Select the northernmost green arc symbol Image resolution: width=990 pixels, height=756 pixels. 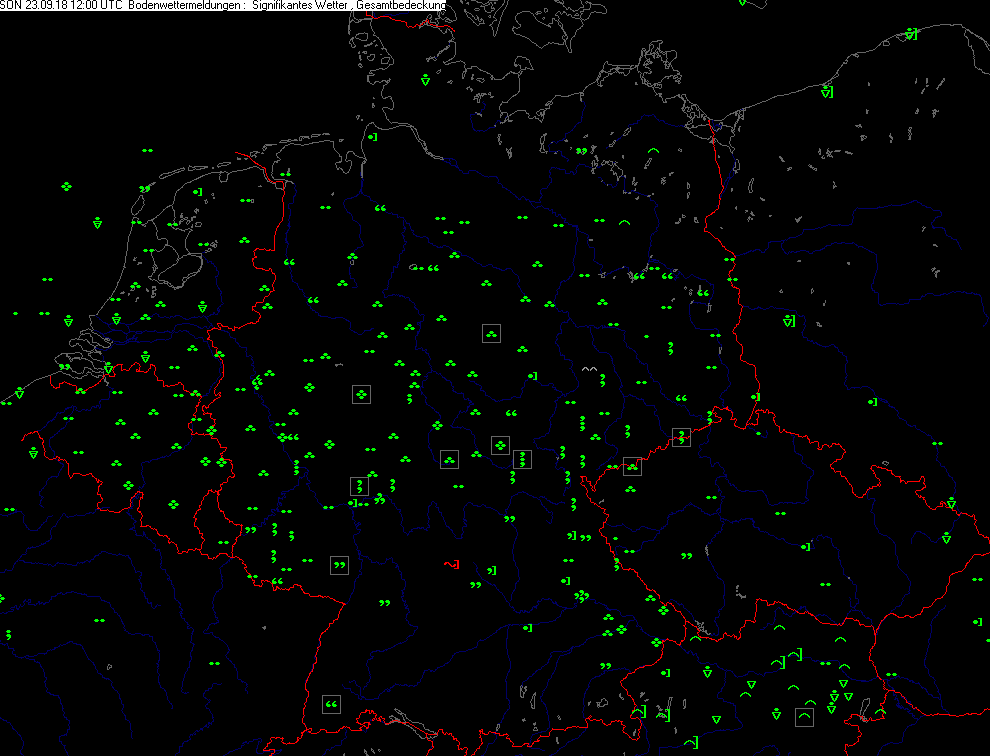coord(653,151)
